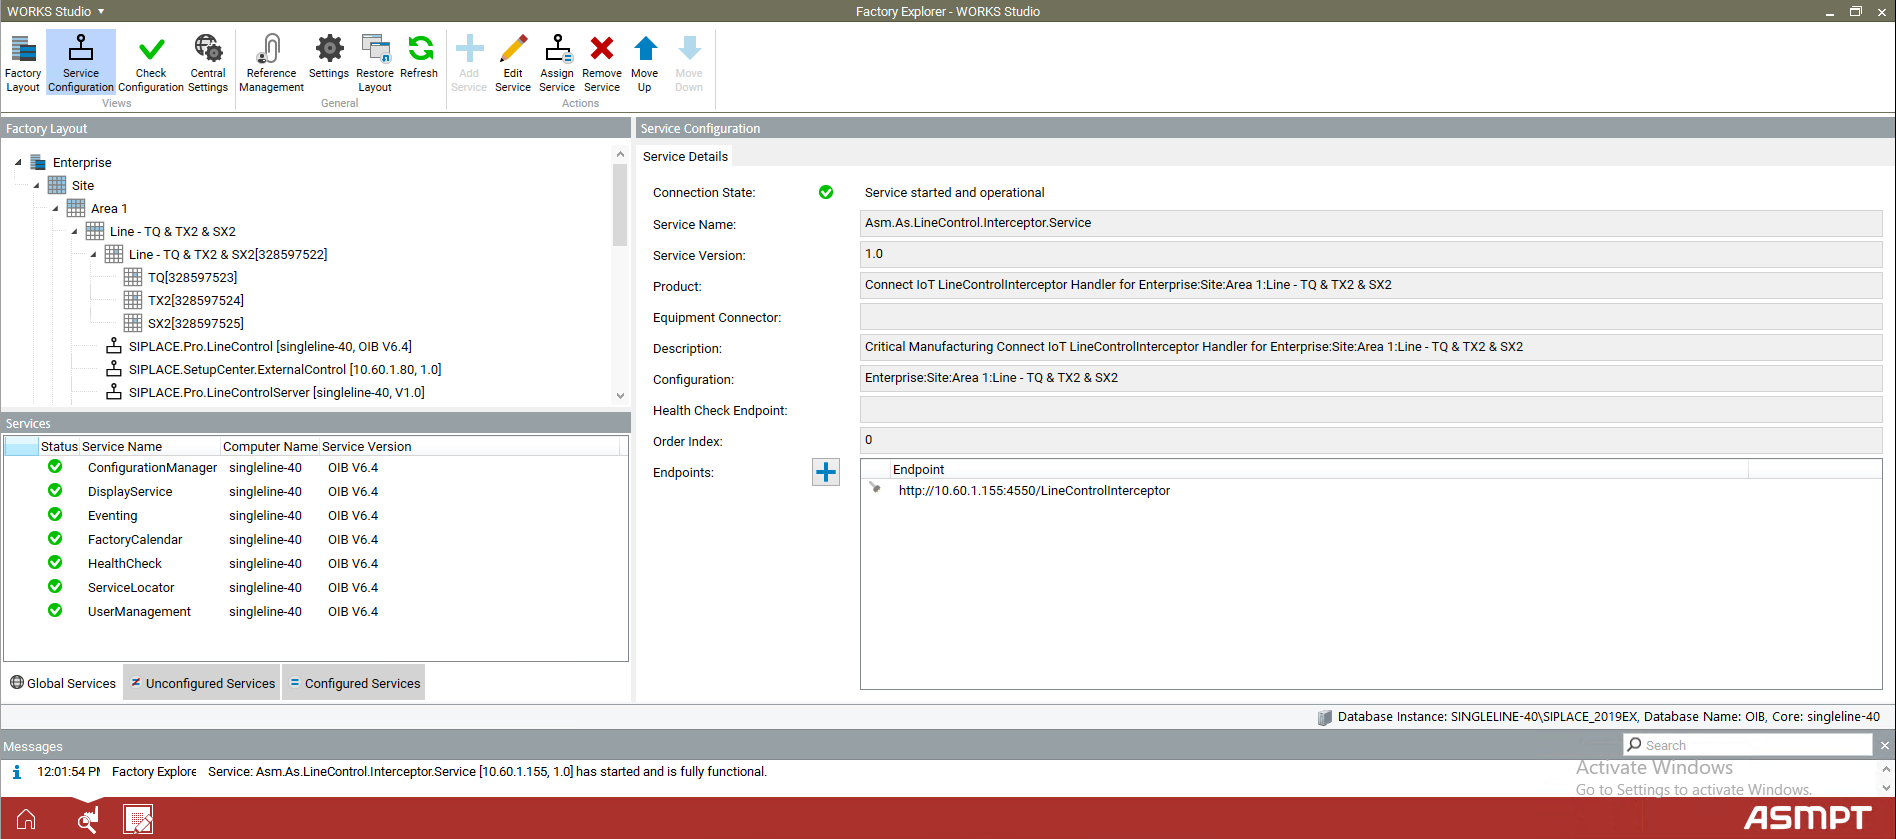1896x839 pixels.
Task: Add a new endpoint with plus button
Action: (x=826, y=472)
